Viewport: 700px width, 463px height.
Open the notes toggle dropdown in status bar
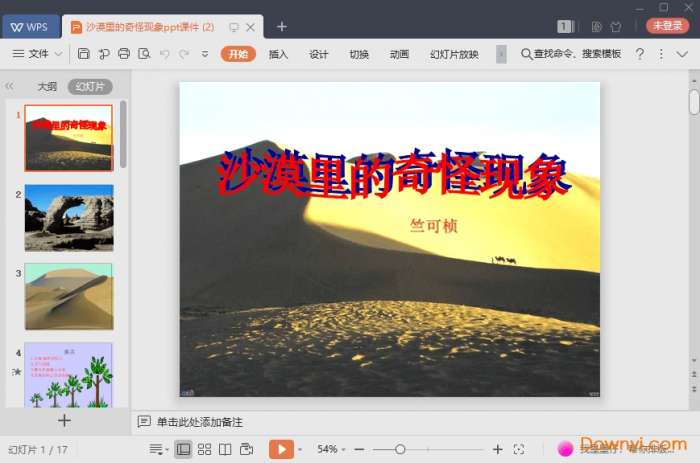(159, 449)
